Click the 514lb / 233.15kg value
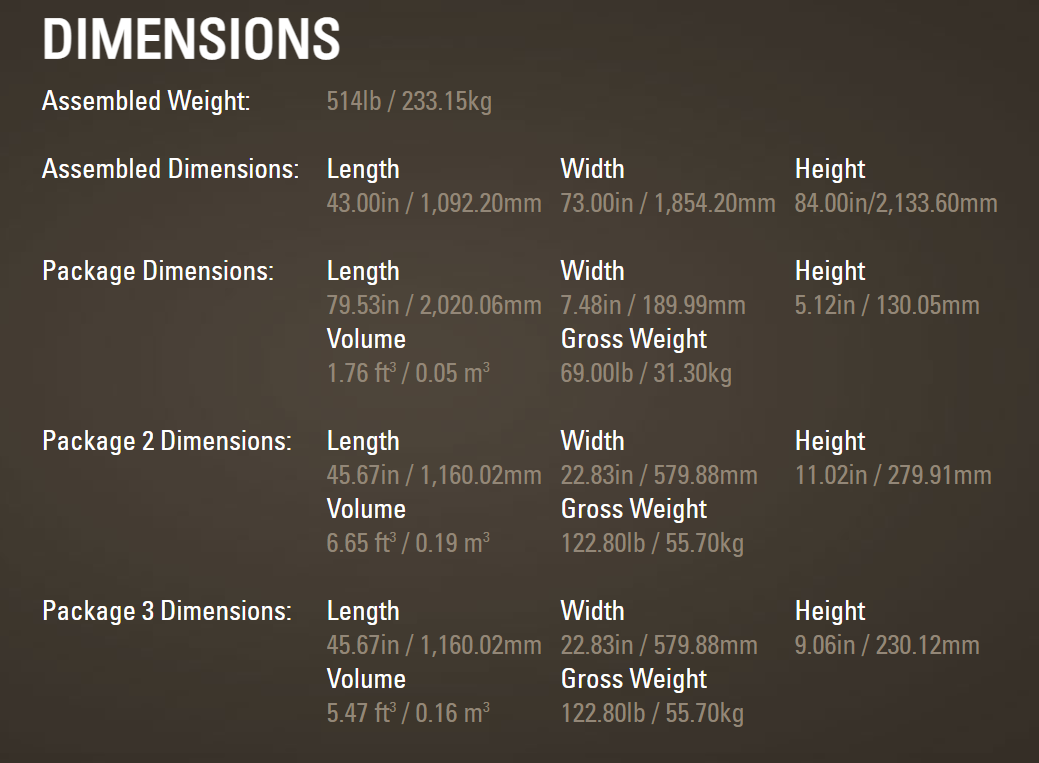1039x763 pixels. click(410, 101)
